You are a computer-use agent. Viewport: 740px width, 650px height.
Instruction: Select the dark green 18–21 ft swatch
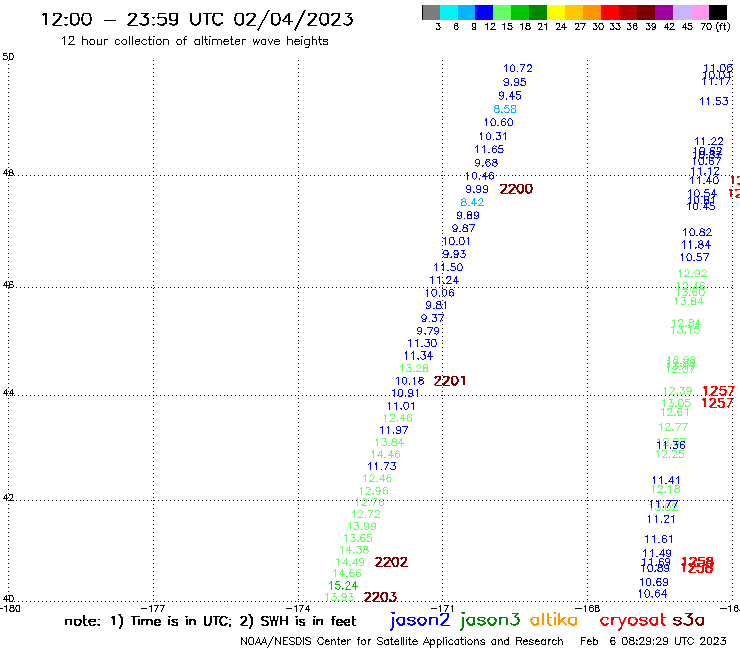(538, 12)
